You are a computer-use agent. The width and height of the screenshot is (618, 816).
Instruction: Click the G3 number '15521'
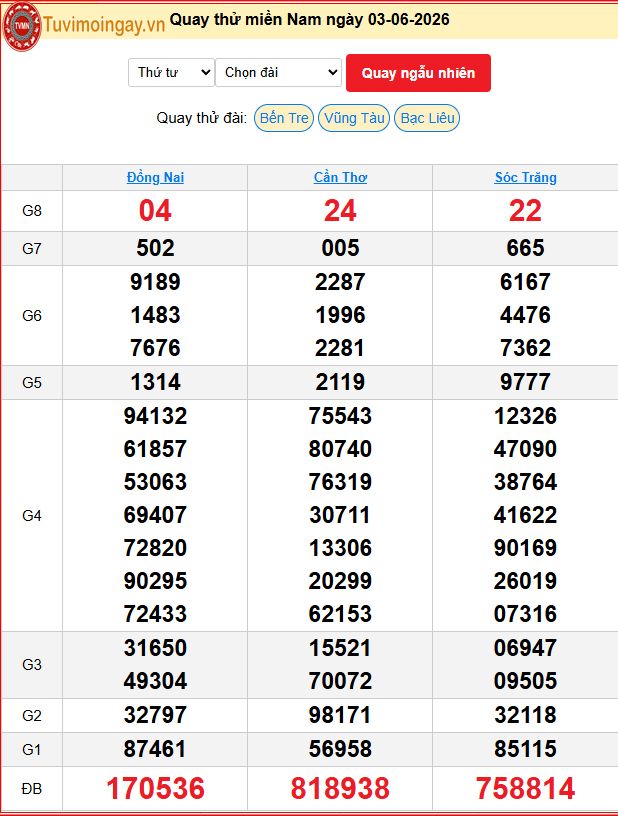coord(340,648)
